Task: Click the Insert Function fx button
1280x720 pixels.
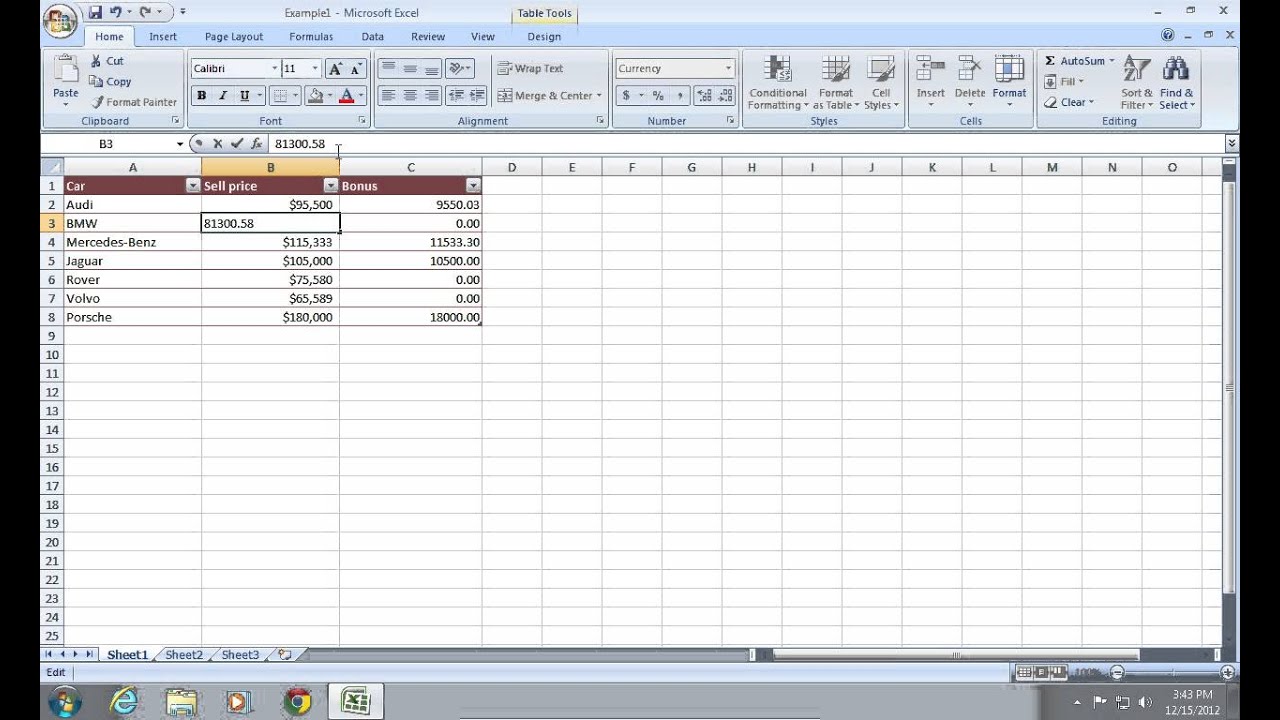Action: pyautogui.click(x=256, y=144)
